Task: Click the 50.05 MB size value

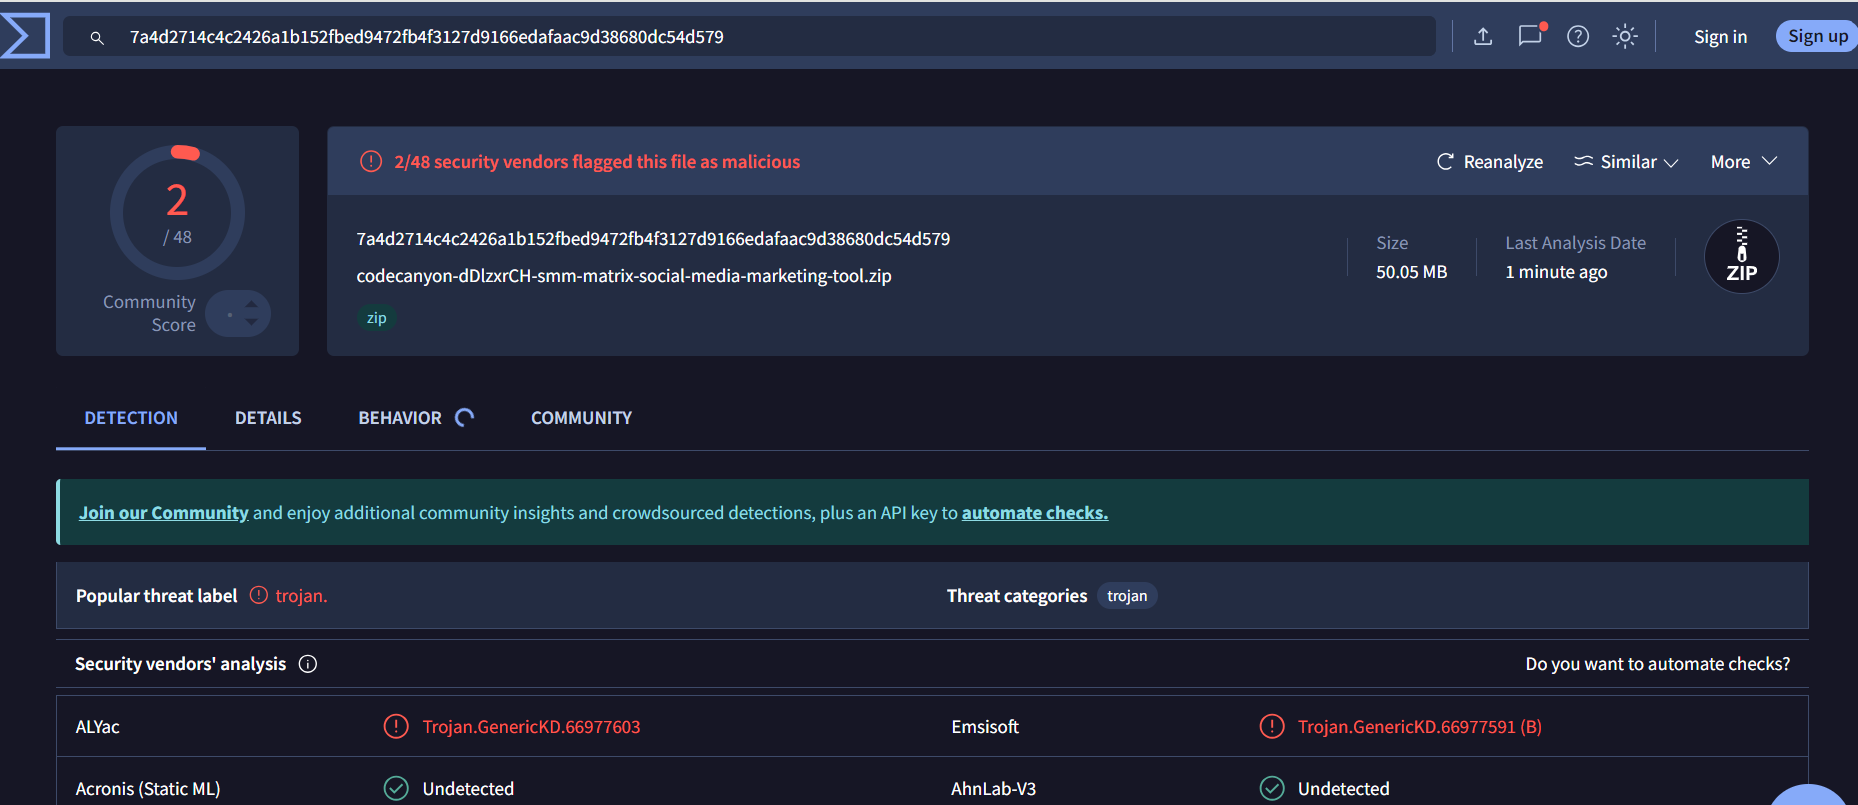Action: [x=1411, y=272]
